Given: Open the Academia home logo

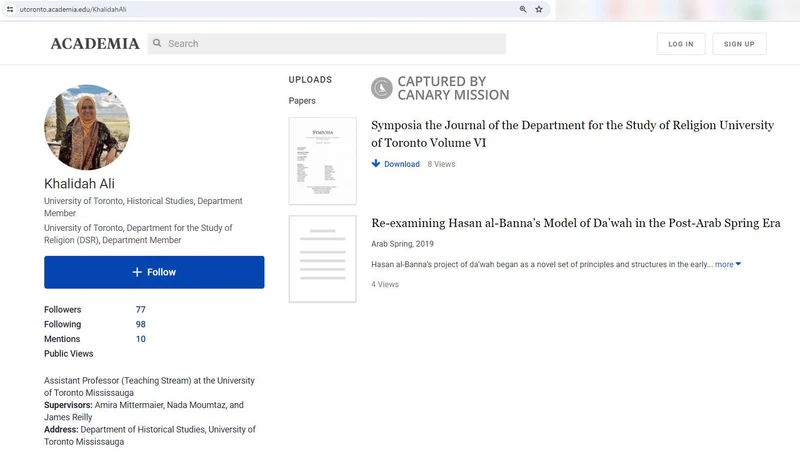Looking at the screenshot, I should [x=95, y=44].
